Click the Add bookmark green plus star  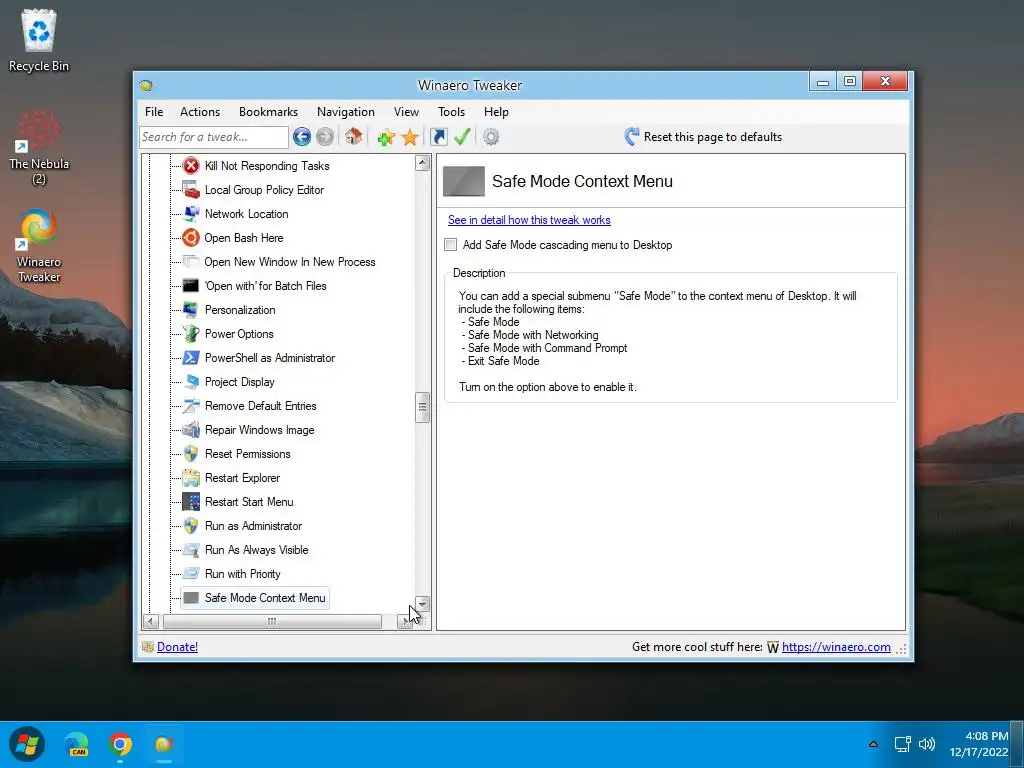click(x=386, y=137)
